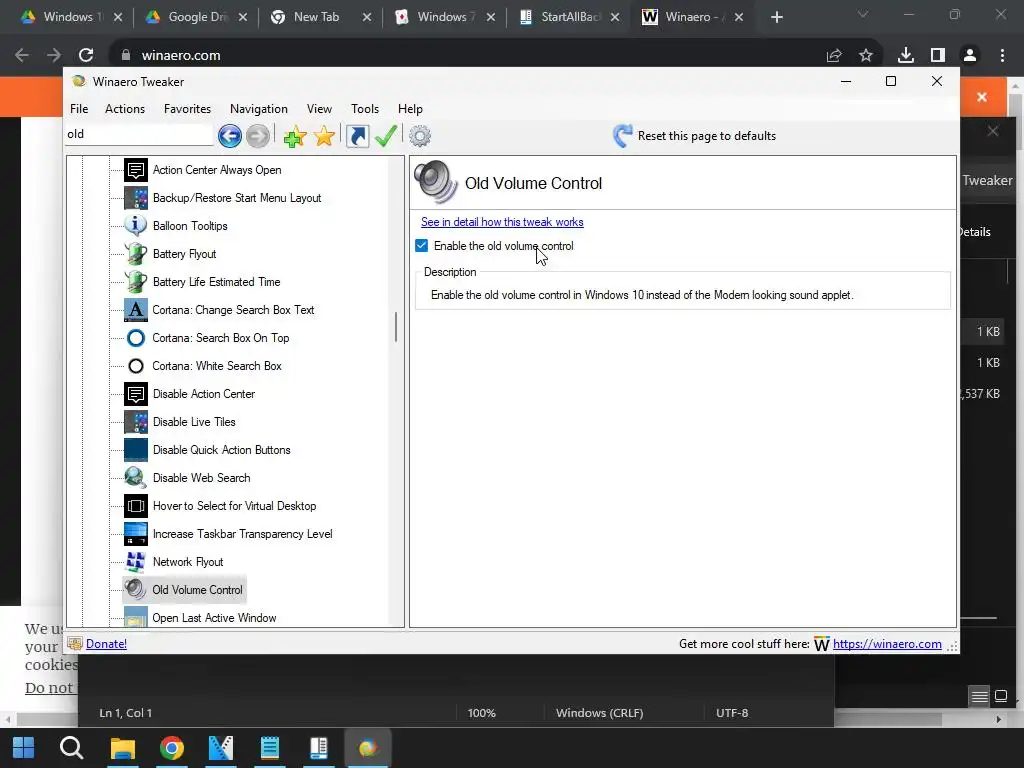Viewport: 1024px width, 768px height.
Task: Open the File menu
Action: click(x=79, y=109)
